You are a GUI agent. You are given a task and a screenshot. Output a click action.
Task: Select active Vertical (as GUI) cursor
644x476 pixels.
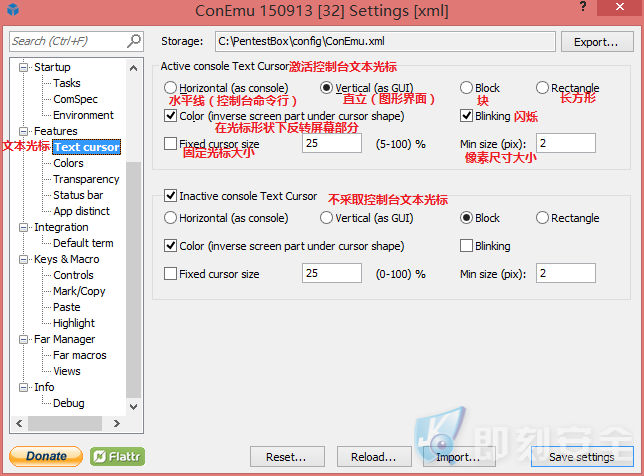[x=326, y=88]
